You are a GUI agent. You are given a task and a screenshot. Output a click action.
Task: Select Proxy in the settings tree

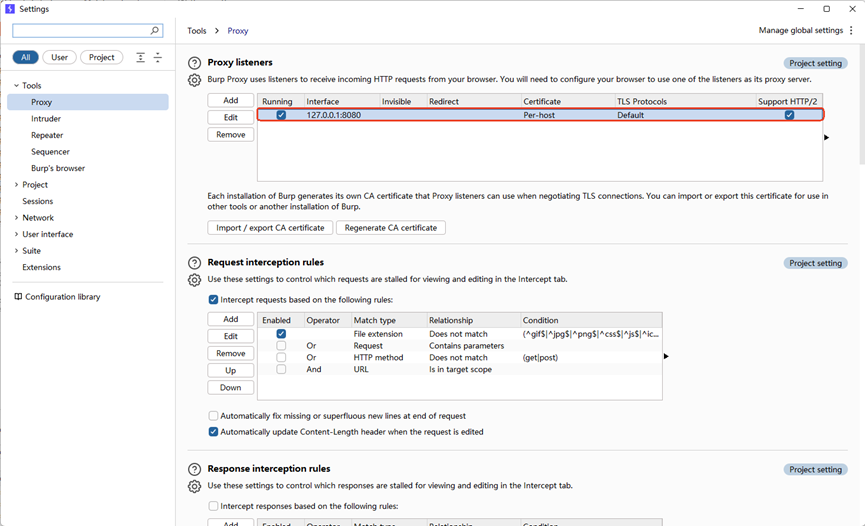point(88,102)
